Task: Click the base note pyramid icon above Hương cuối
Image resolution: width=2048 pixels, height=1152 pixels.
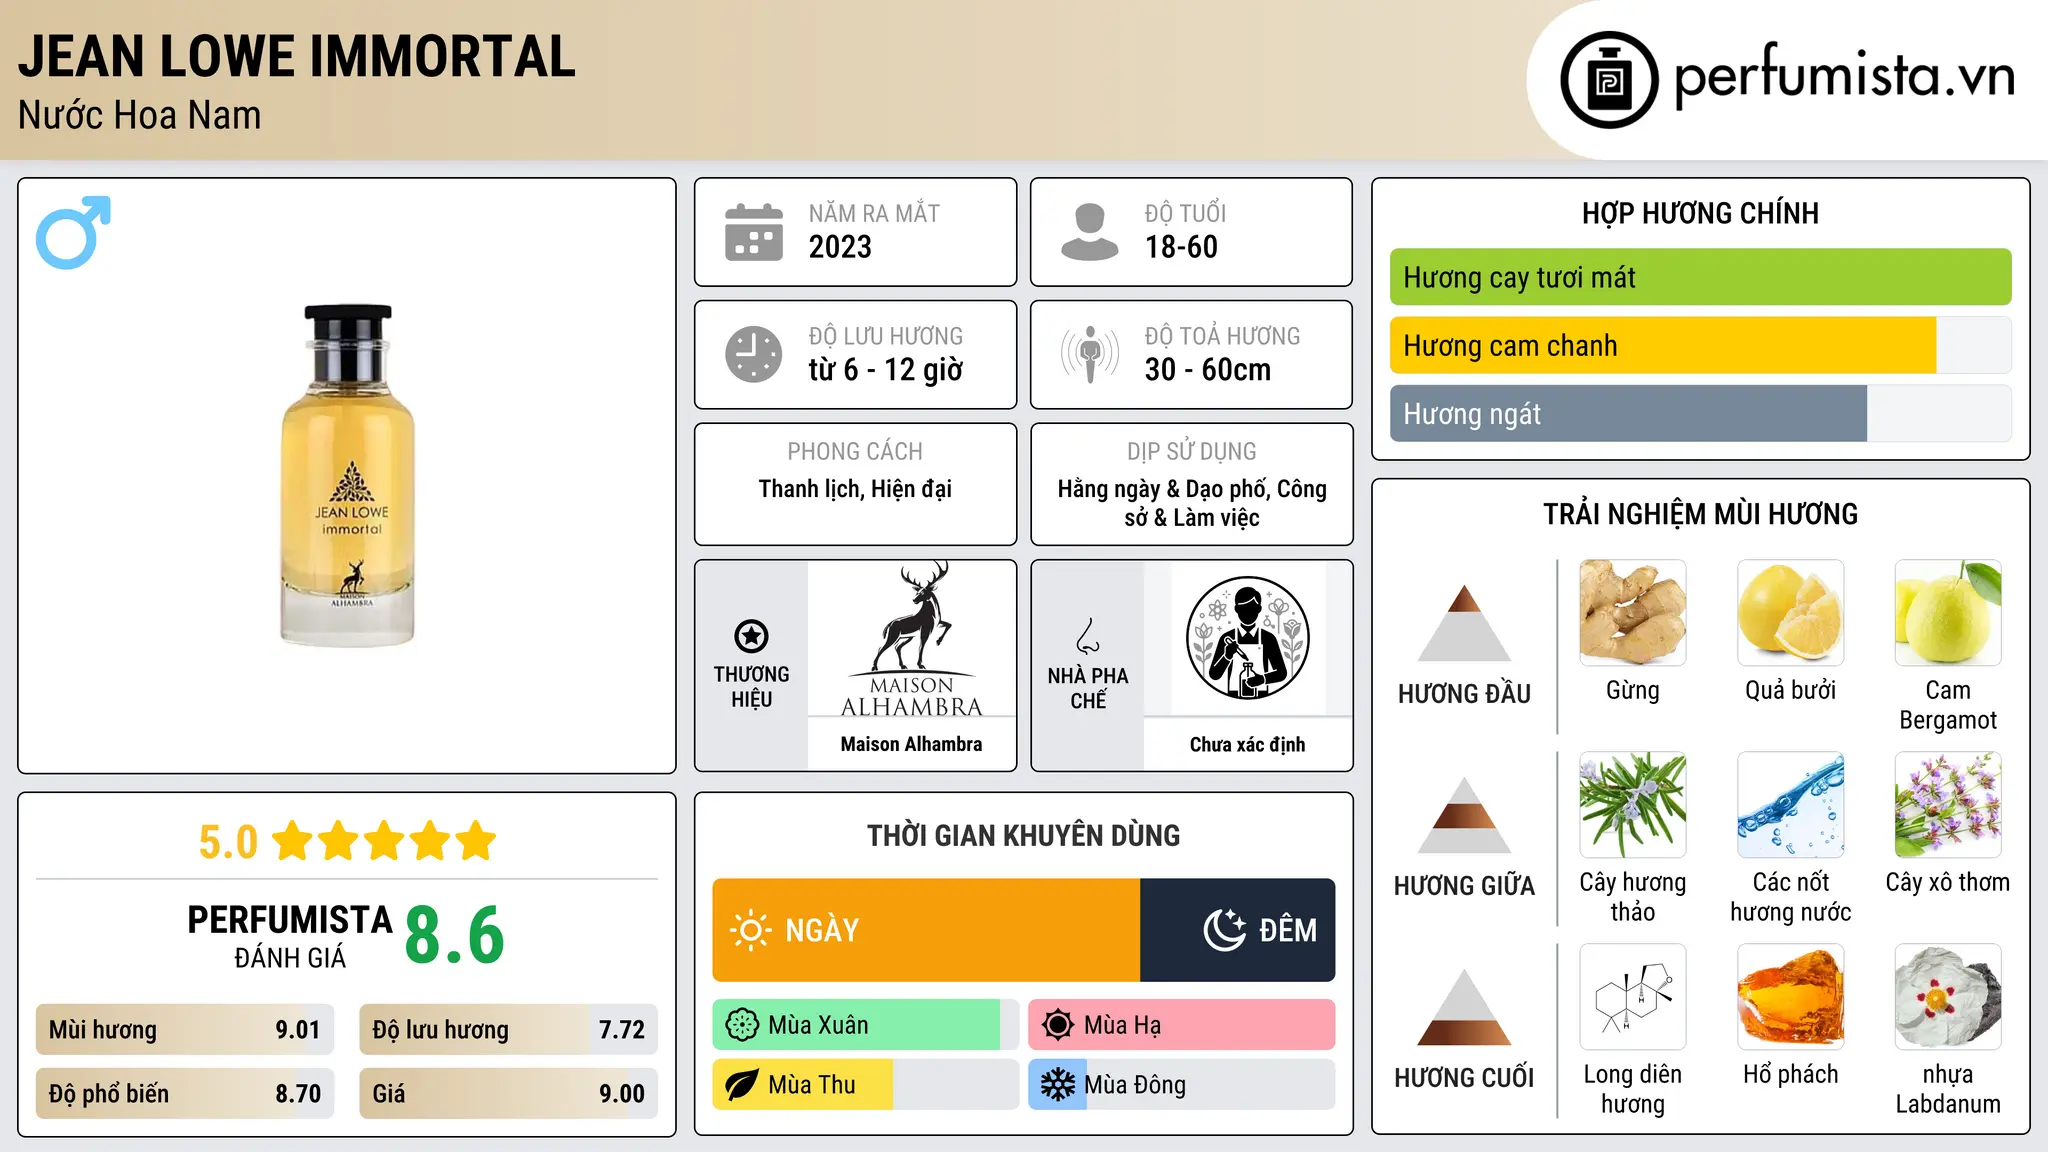Action: coord(1464,1007)
